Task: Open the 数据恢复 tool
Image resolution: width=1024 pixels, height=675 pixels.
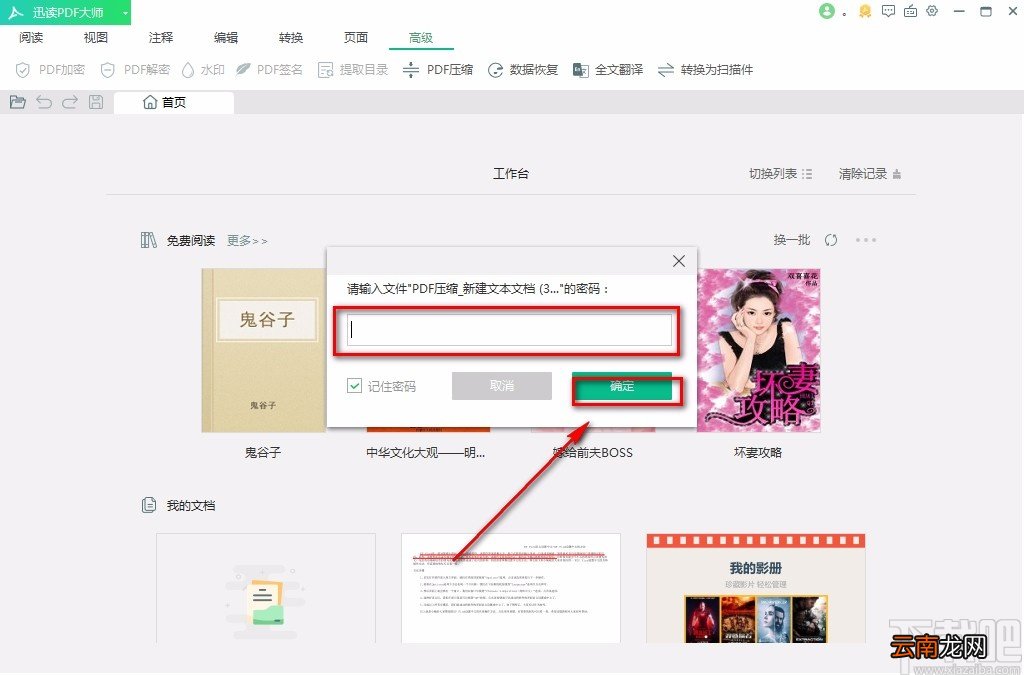Action: (x=523, y=70)
